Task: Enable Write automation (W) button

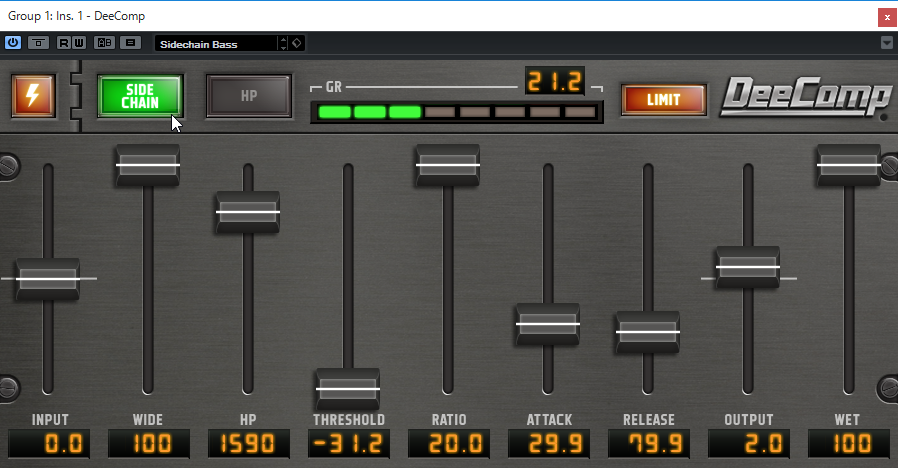Action: pyautogui.click(x=79, y=43)
